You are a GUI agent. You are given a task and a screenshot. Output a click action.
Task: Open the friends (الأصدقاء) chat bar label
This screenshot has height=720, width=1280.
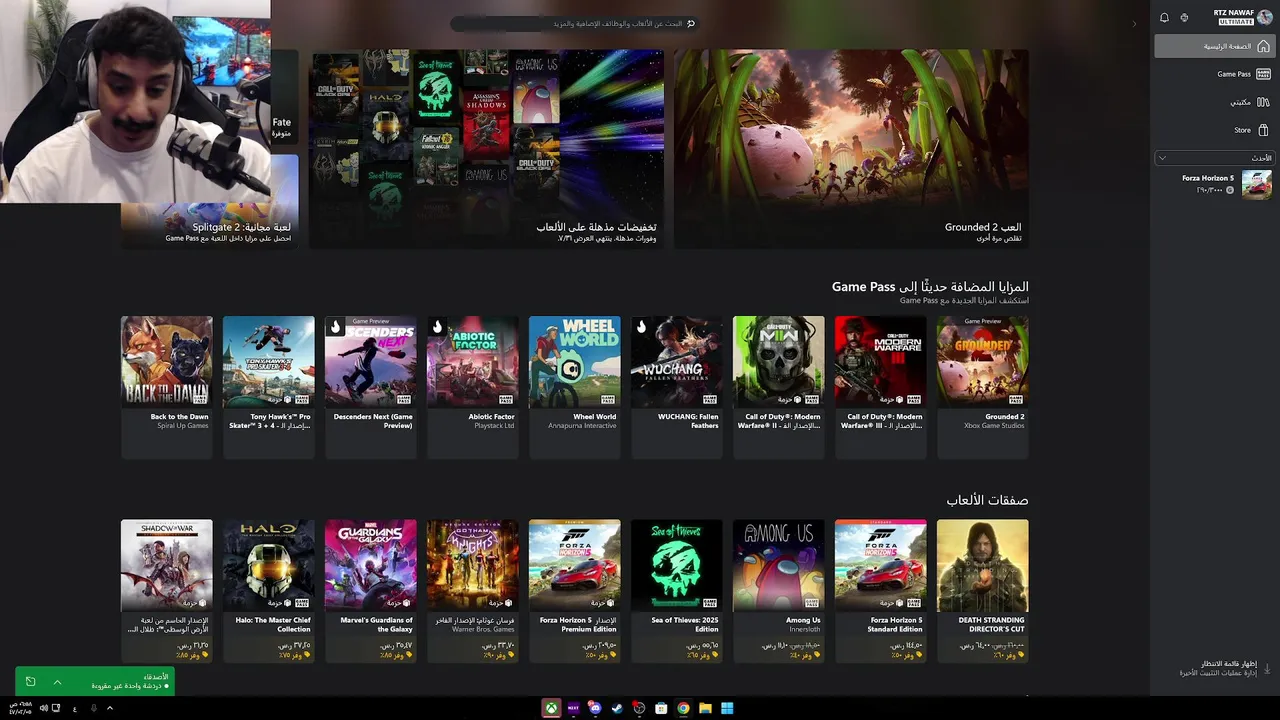pos(155,677)
